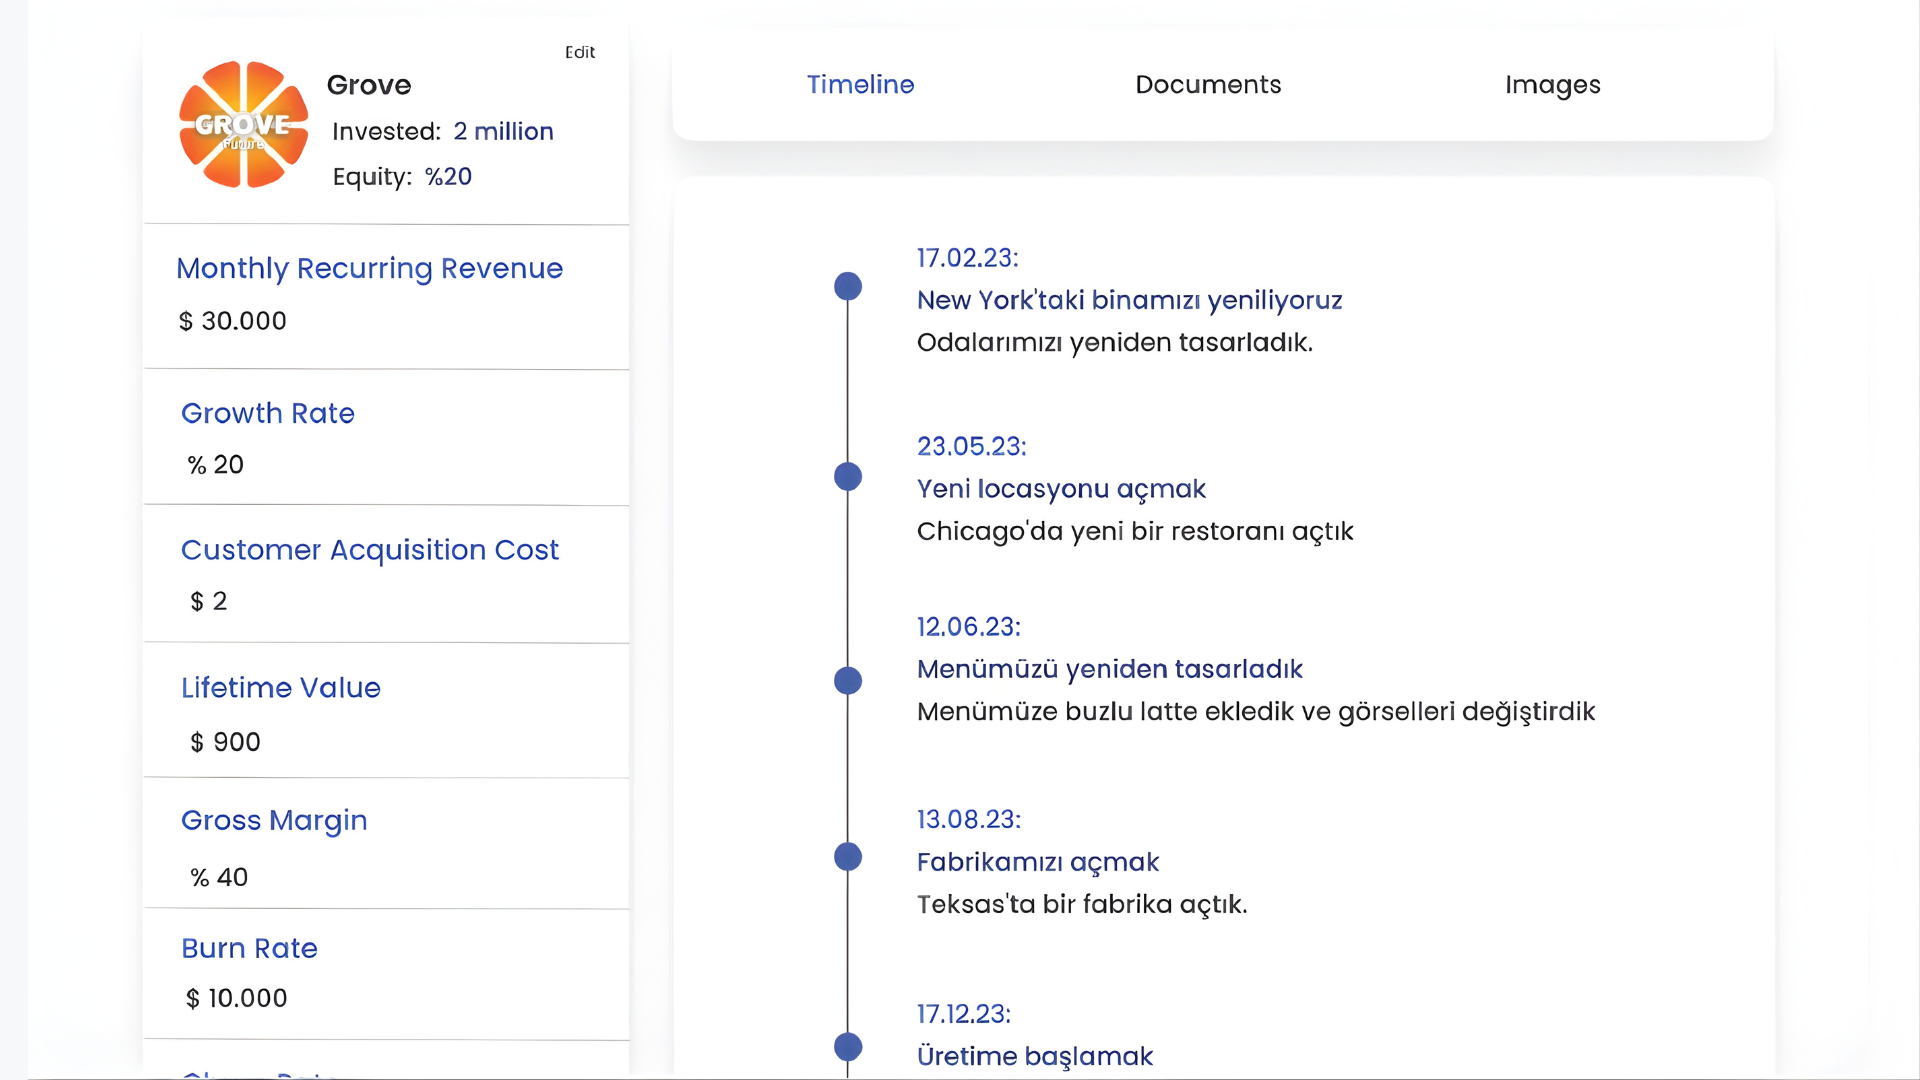
Task: Click the Burn Rate metric heading
Action: pyautogui.click(x=248, y=948)
